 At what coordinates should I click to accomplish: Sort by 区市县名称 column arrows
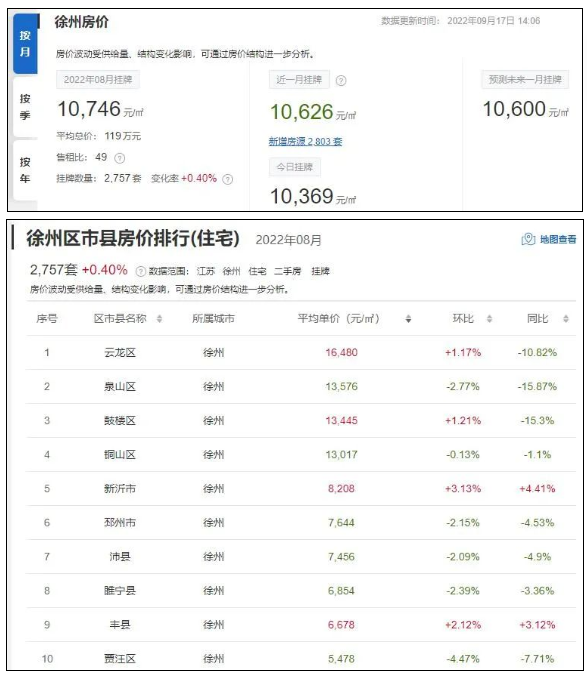159,319
